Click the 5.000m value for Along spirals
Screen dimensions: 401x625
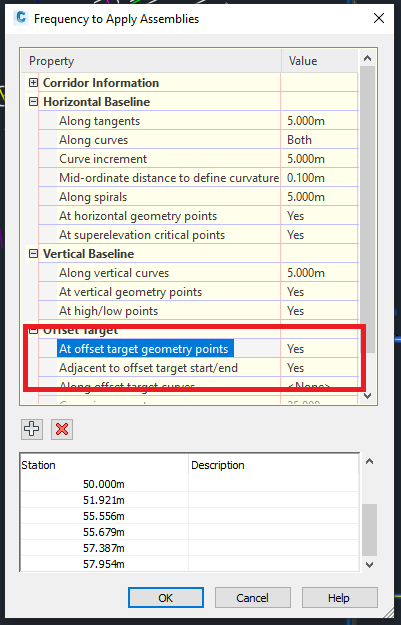tap(306, 197)
